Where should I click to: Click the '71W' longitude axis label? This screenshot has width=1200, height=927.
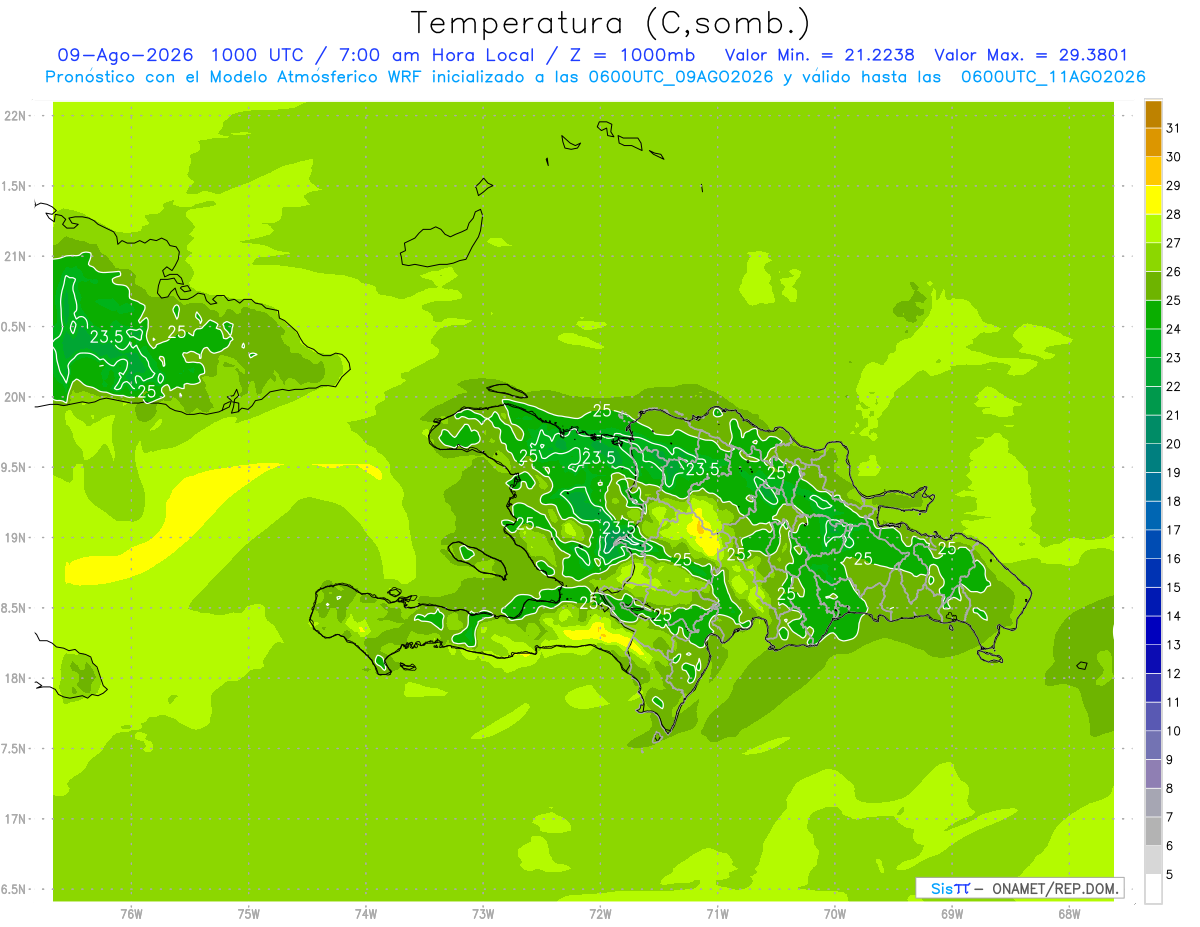(x=717, y=914)
